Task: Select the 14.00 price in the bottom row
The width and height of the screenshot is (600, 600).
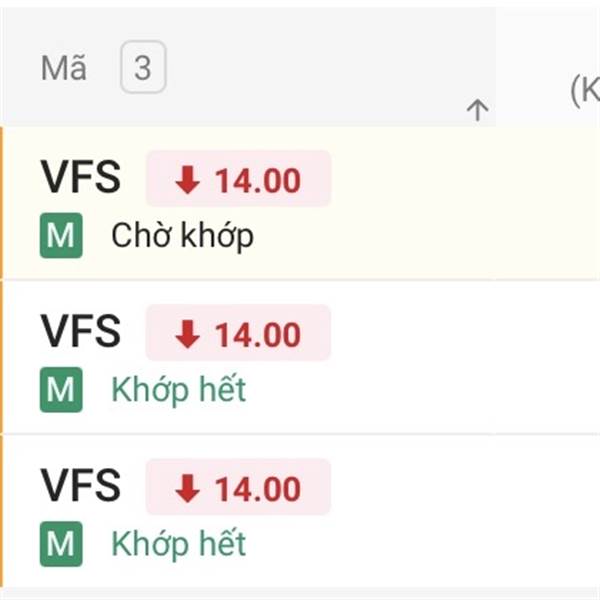Action: click(x=257, y=489)
